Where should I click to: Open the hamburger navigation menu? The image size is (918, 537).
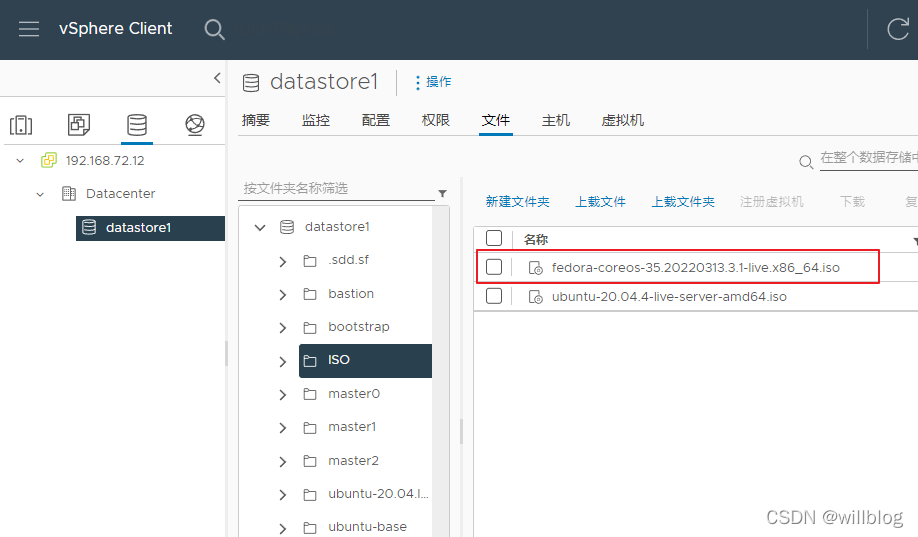coord(29,29)
